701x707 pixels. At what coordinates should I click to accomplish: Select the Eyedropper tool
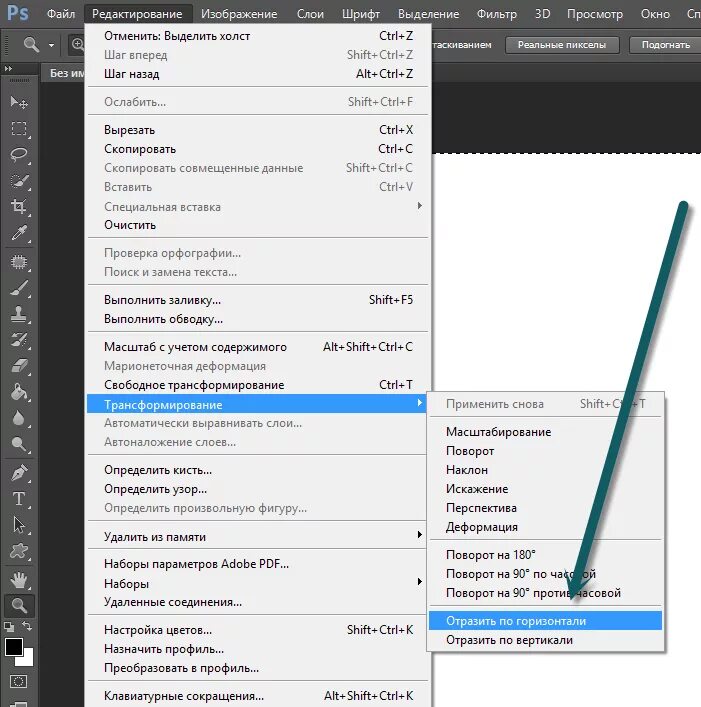click(x=18, y=233)
